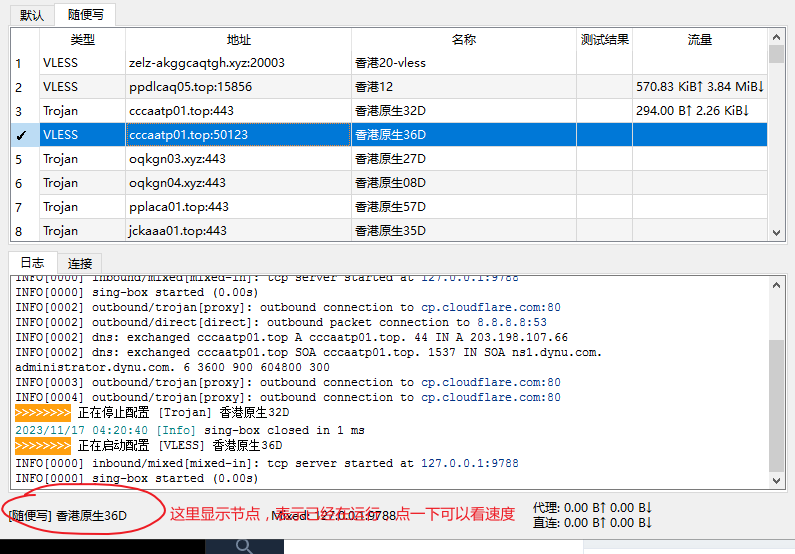The width and height of the screenshot is (795, 554).
Task: Sort by the 测试结果 column header
Action: 604,40
